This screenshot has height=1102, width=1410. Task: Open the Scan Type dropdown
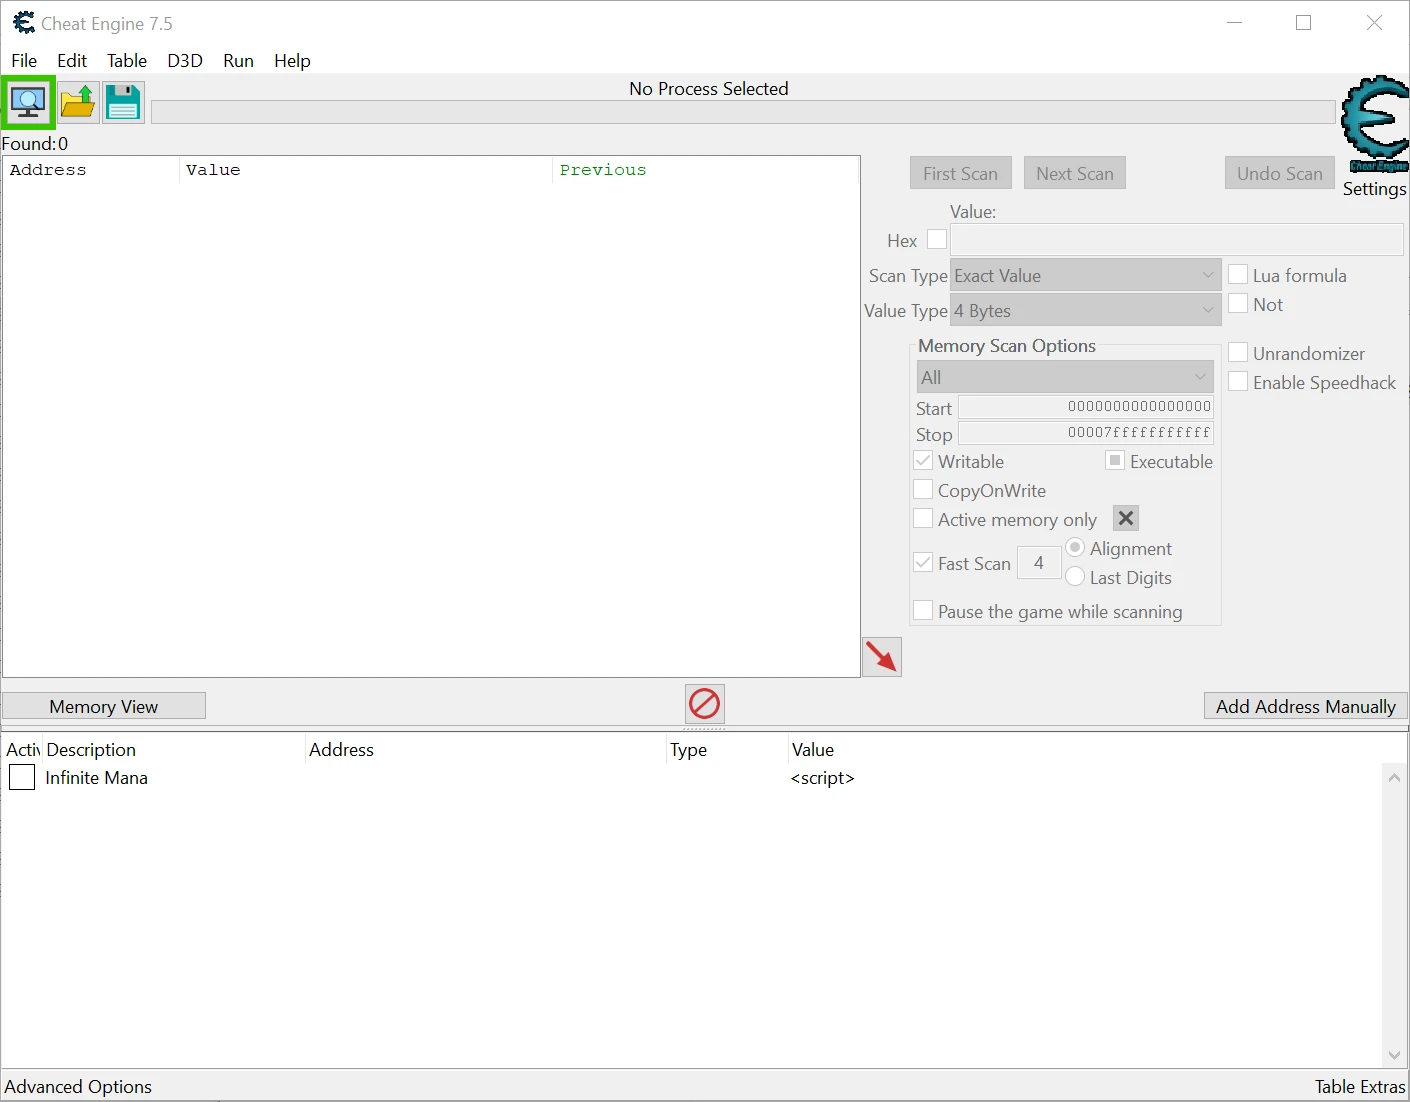tap(1085, 275)
